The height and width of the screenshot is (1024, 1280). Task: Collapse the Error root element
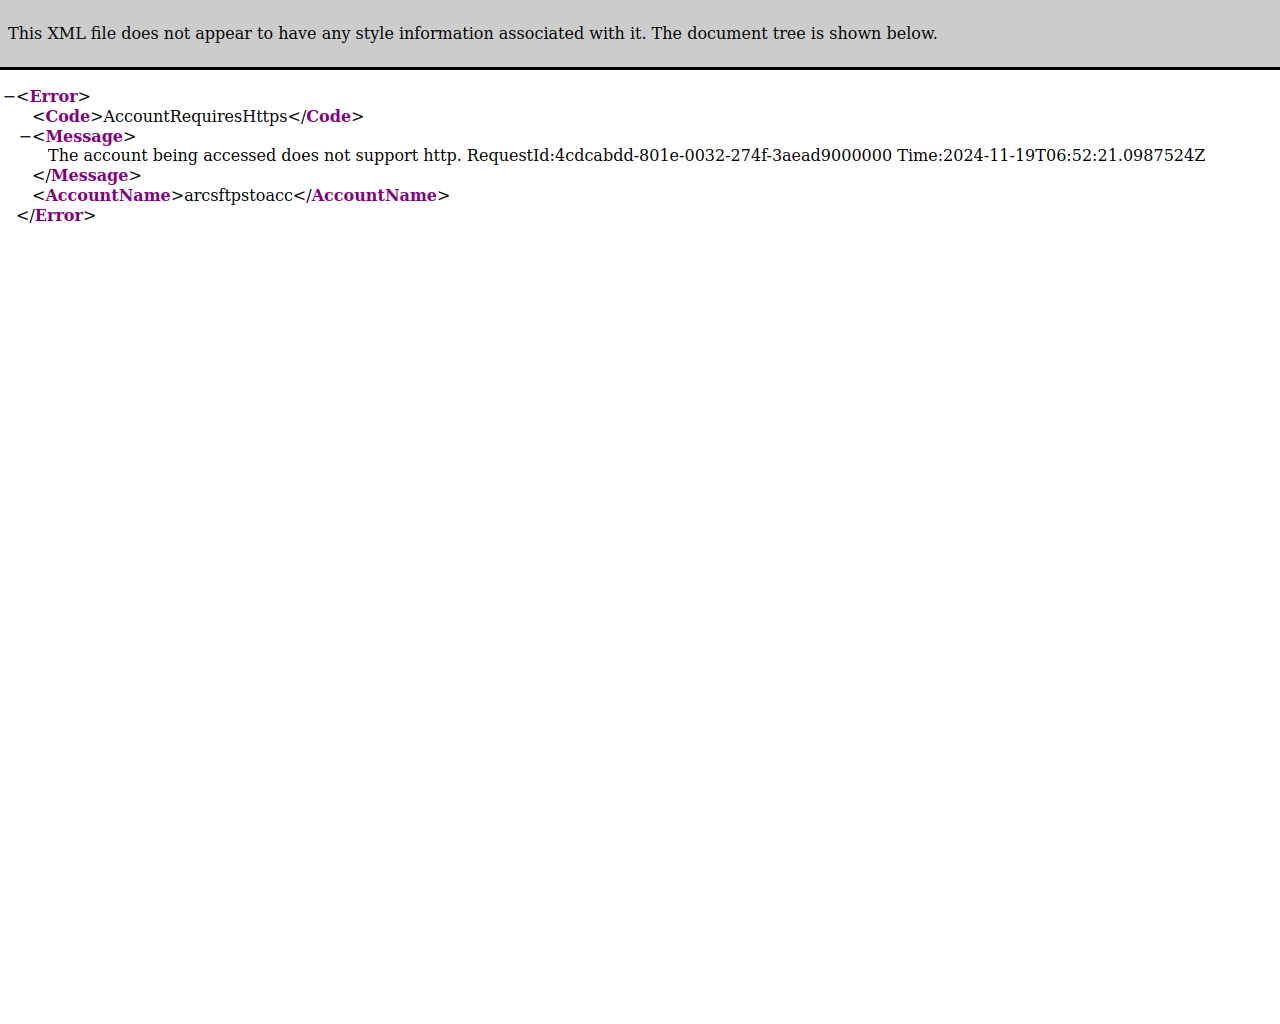[x=9, y=97]
